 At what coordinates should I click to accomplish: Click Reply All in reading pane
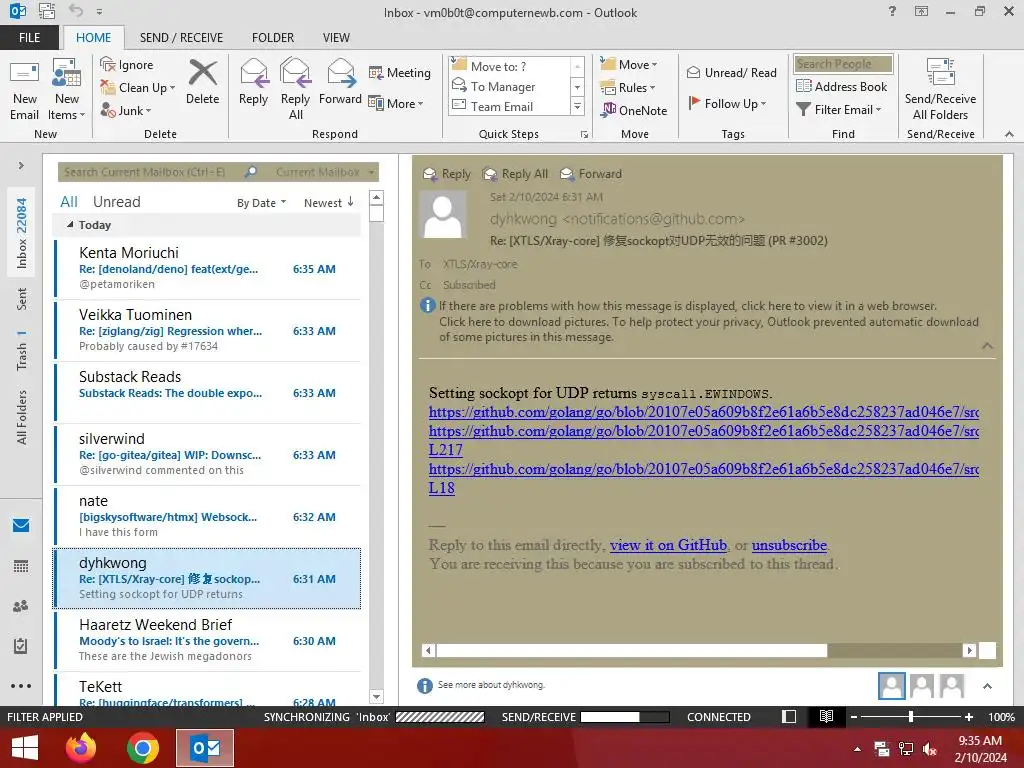(515, 174)
